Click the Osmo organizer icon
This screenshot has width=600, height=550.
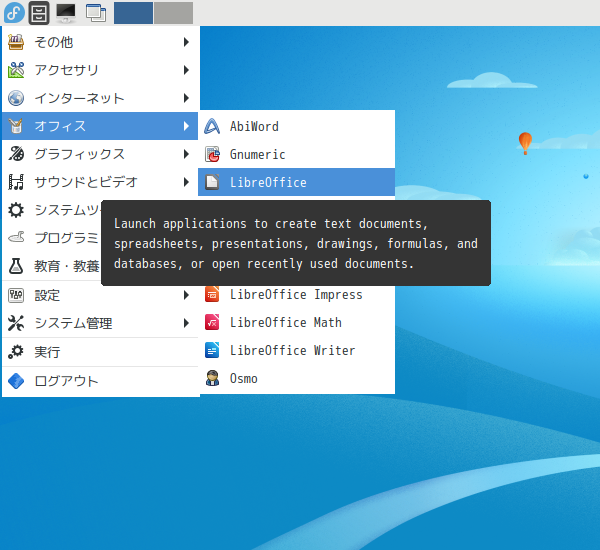[212, 378]
